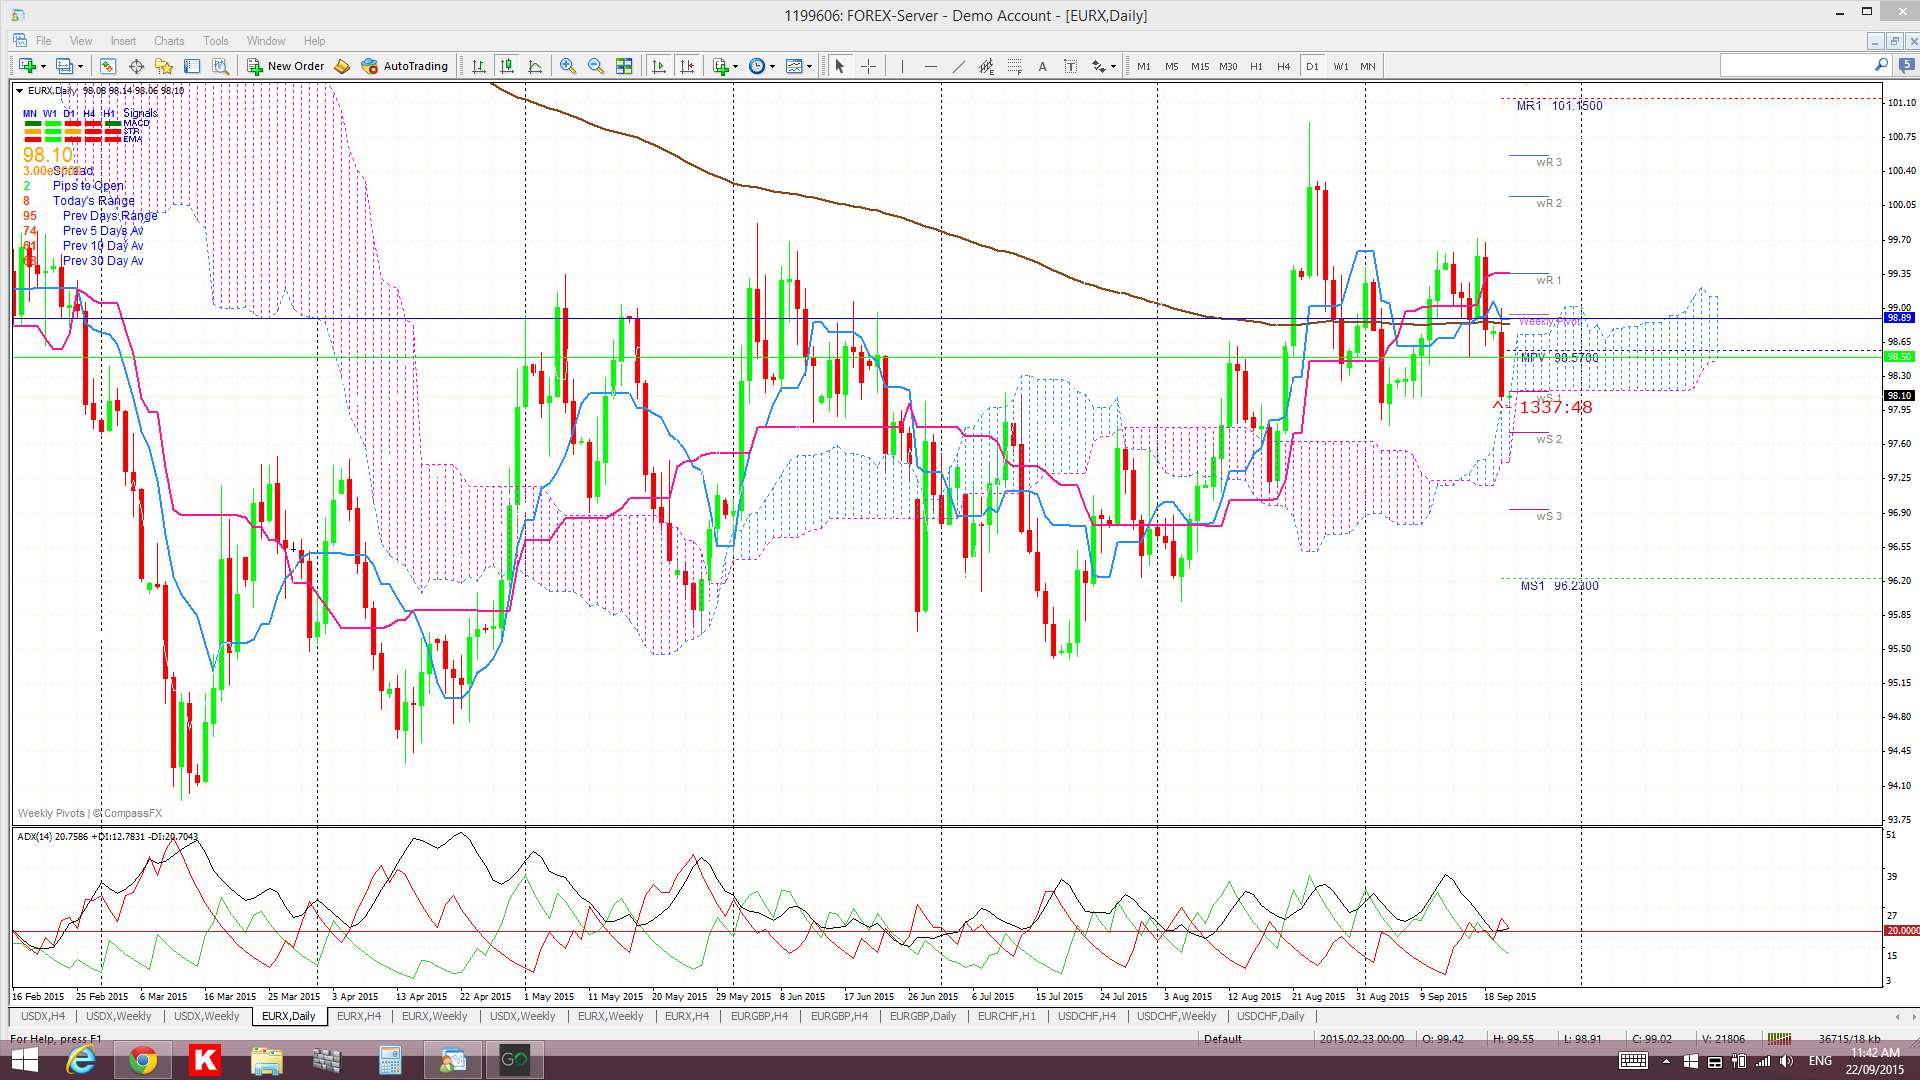The width and height of the screenshot is (1920, 1080).
Task: Open the chat notification icon showing 5
Action: pyautogui.click(x=1907, y=66)
